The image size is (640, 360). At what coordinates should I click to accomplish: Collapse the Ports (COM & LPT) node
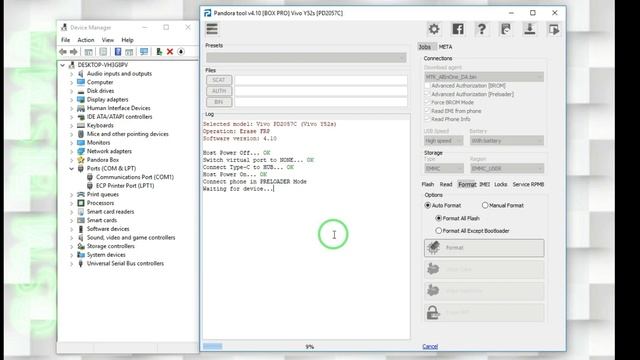click(71, 168)
